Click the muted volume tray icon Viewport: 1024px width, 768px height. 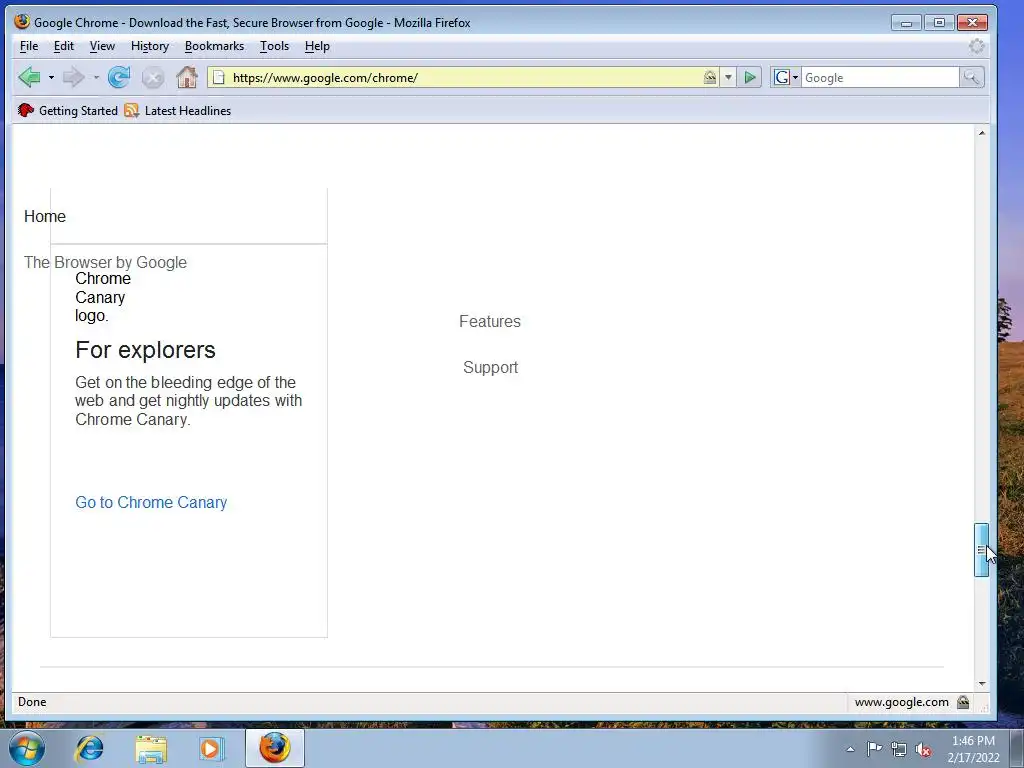point(923,749)
